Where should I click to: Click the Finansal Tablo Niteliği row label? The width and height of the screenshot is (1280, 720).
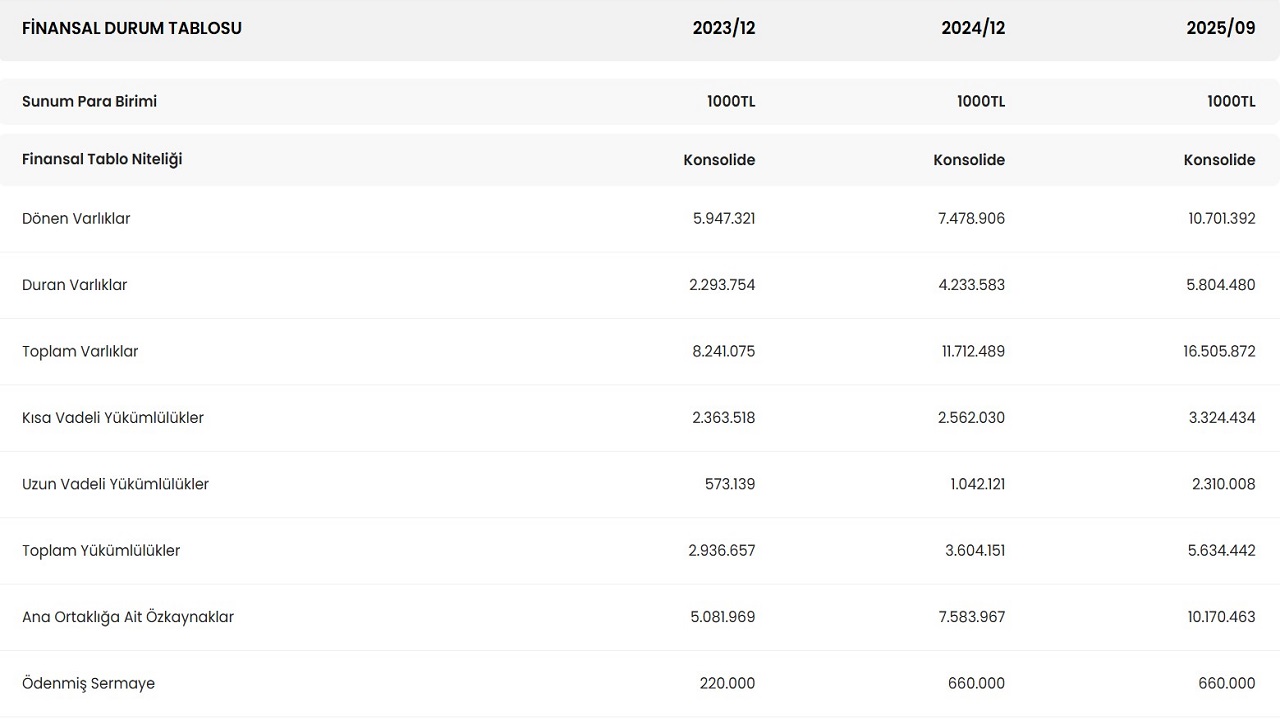(102, 159)
